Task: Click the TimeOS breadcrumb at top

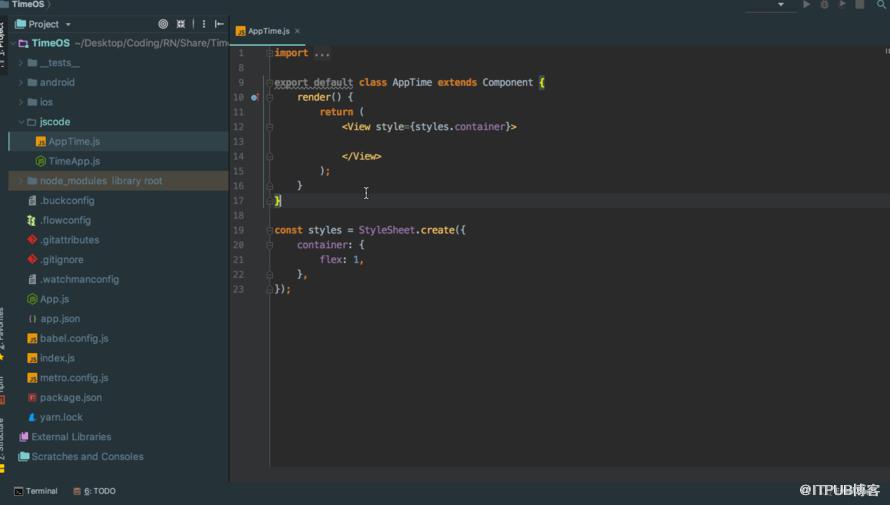Action: (x=28, y=4)
